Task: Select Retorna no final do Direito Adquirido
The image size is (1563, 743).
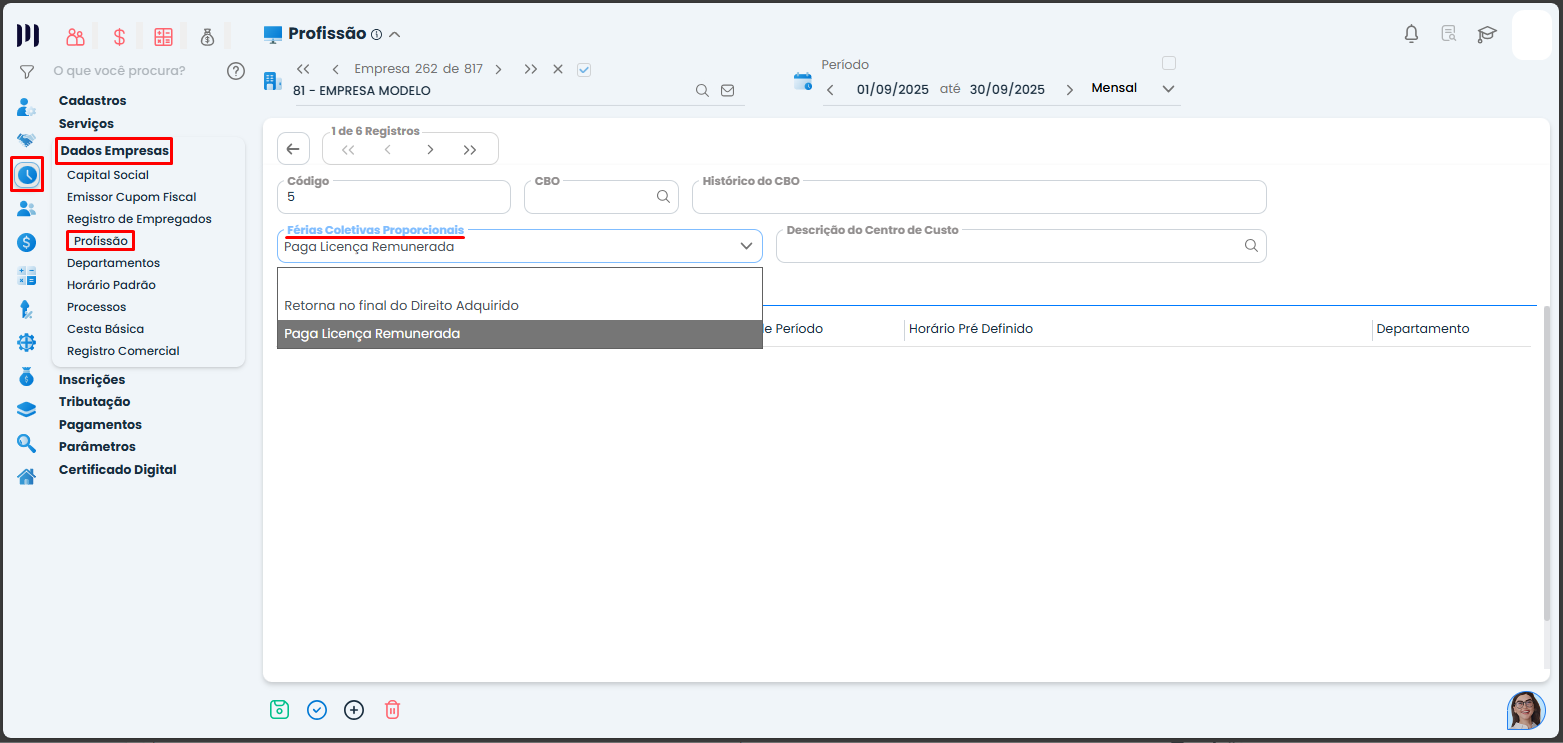Action: tap(401, 305)
